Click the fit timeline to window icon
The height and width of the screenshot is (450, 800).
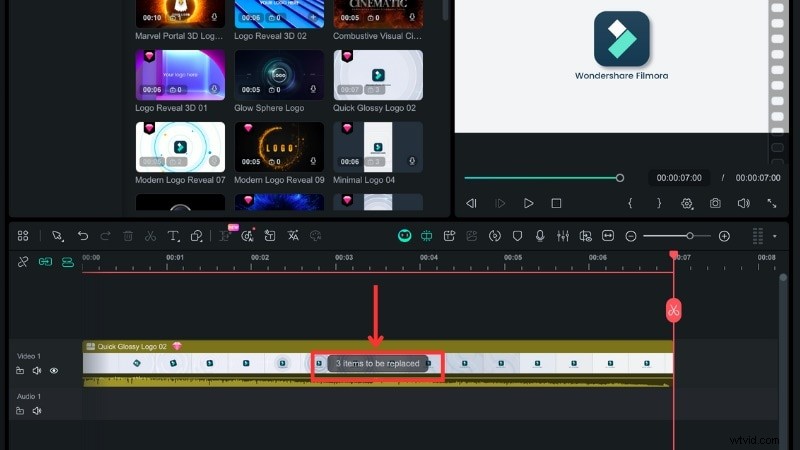pos(608,236)
